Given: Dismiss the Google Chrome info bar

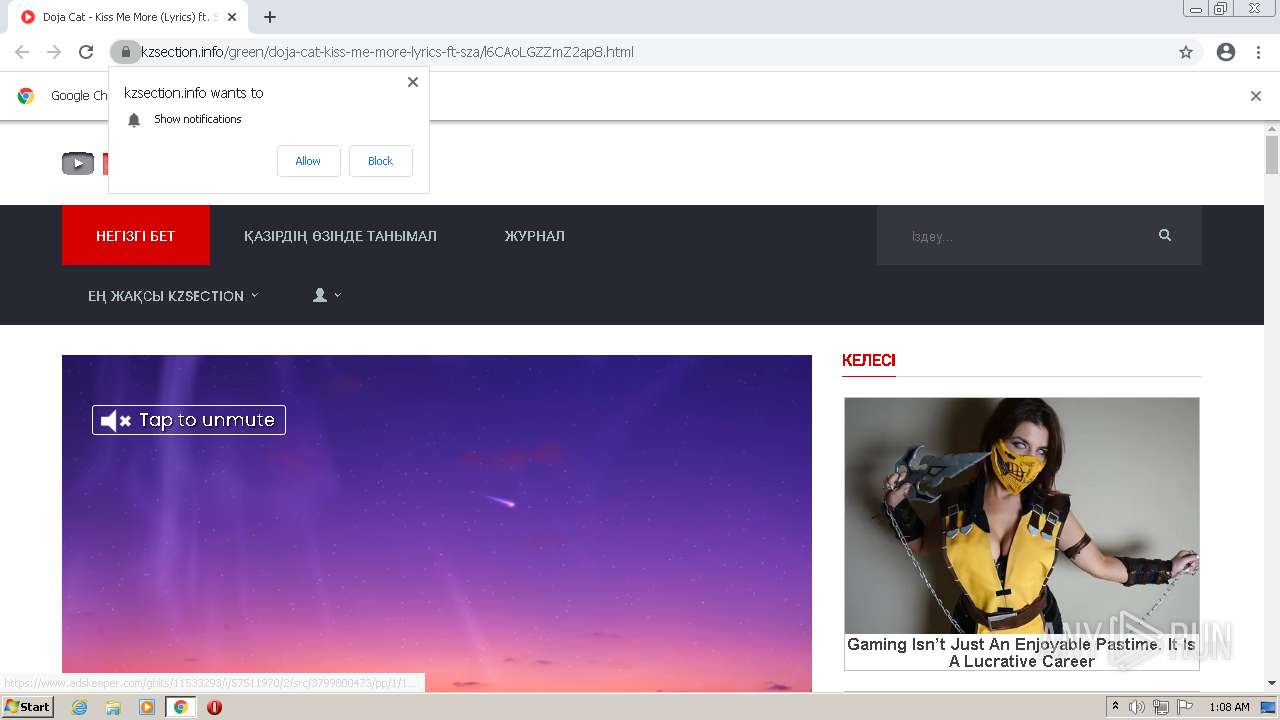Looking at the screenshot, I should tap(1256, 96).
